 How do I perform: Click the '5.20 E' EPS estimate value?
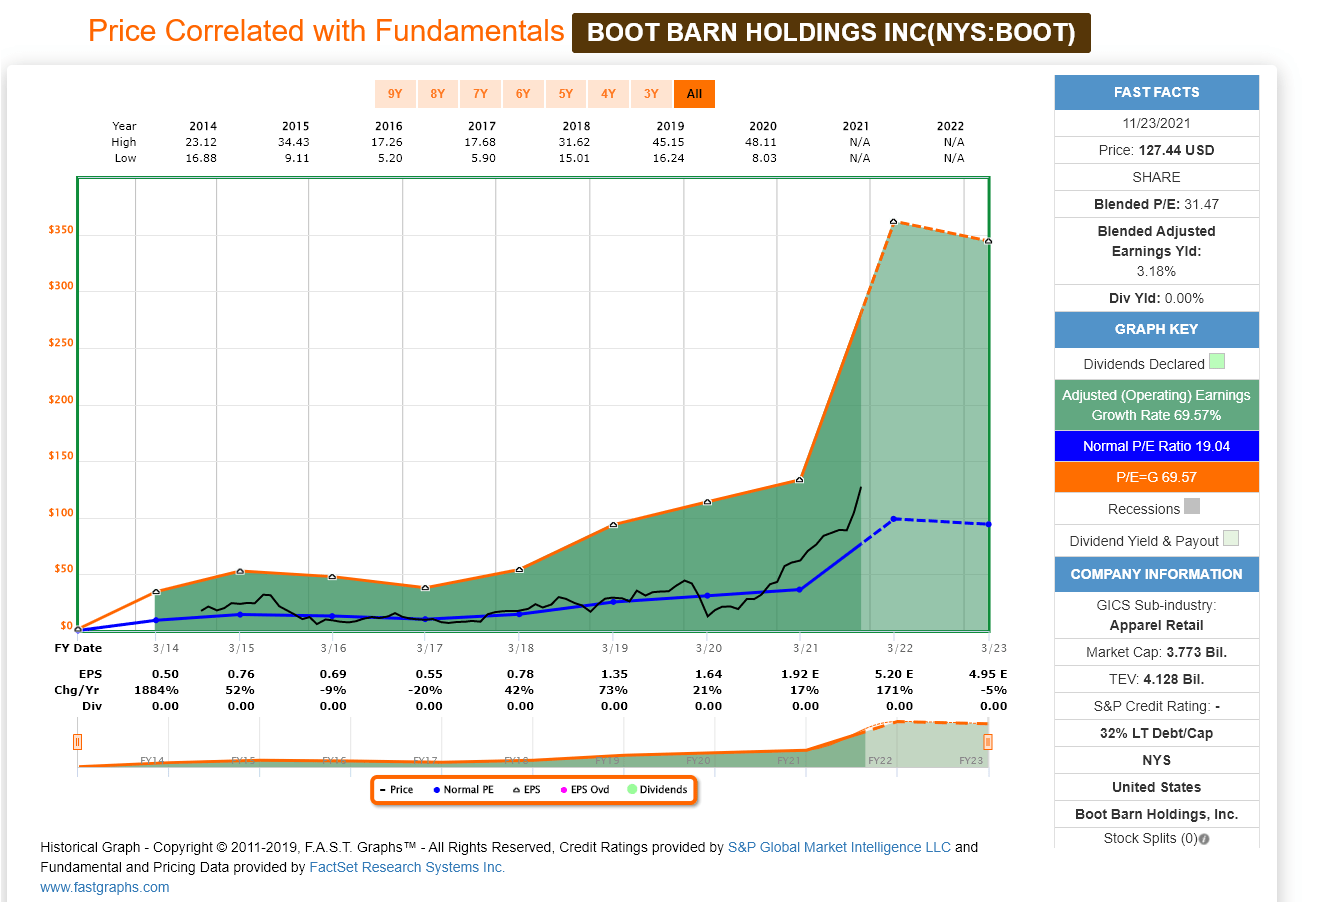pyautogui.click(x=894, y=674)
